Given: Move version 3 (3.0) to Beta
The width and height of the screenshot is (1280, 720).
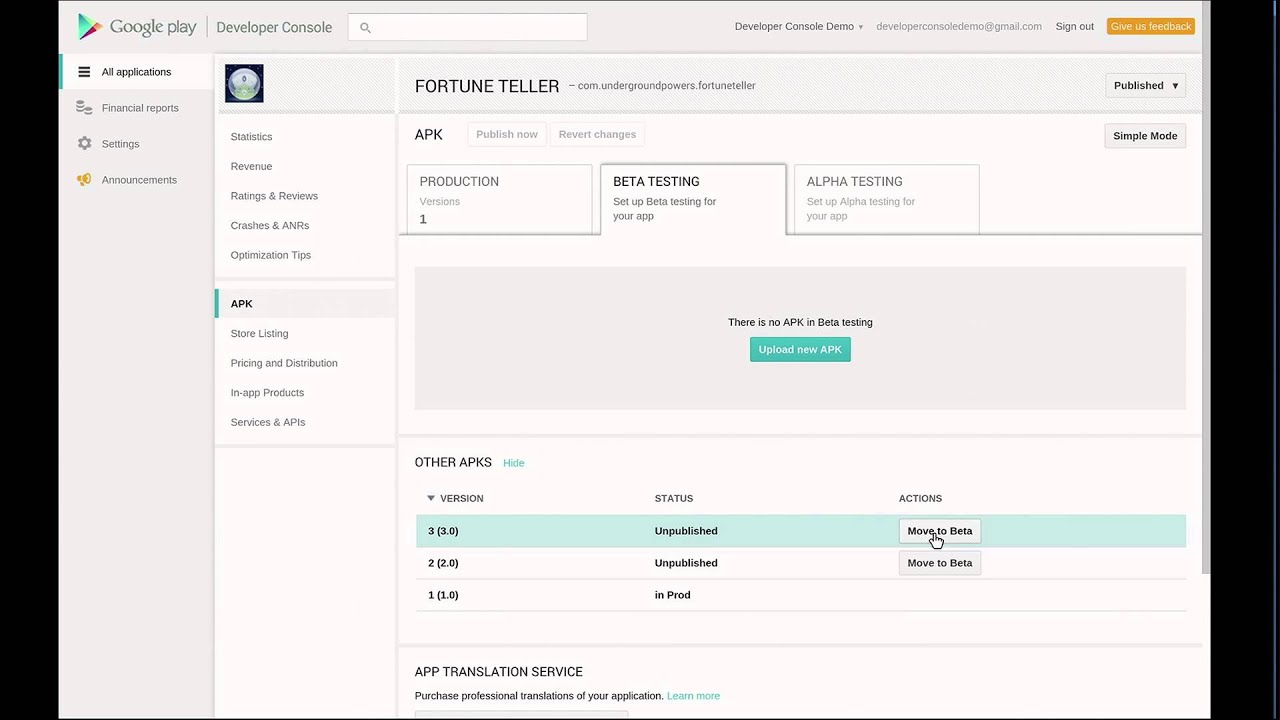Looking at the screenshot, I should tap(940, 531).
